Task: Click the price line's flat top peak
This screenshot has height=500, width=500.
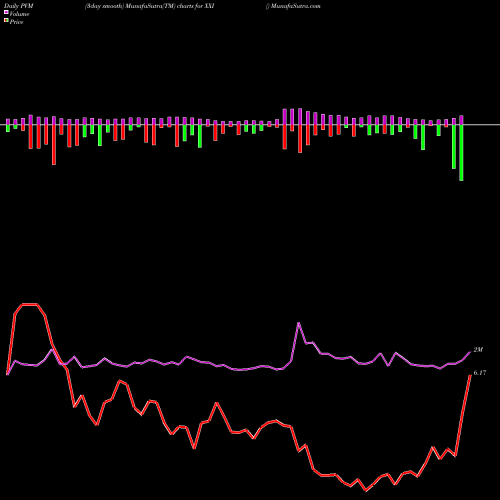Action: tap(29, 304)
